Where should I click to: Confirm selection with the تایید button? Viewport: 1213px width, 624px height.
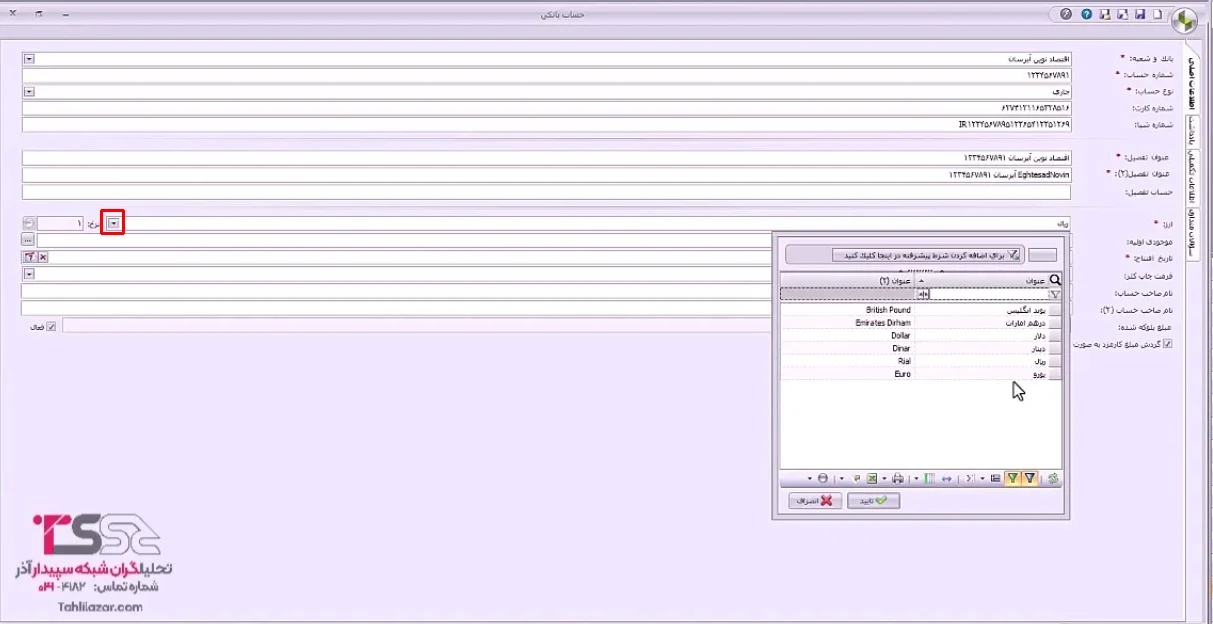click(x=873, y=500)
